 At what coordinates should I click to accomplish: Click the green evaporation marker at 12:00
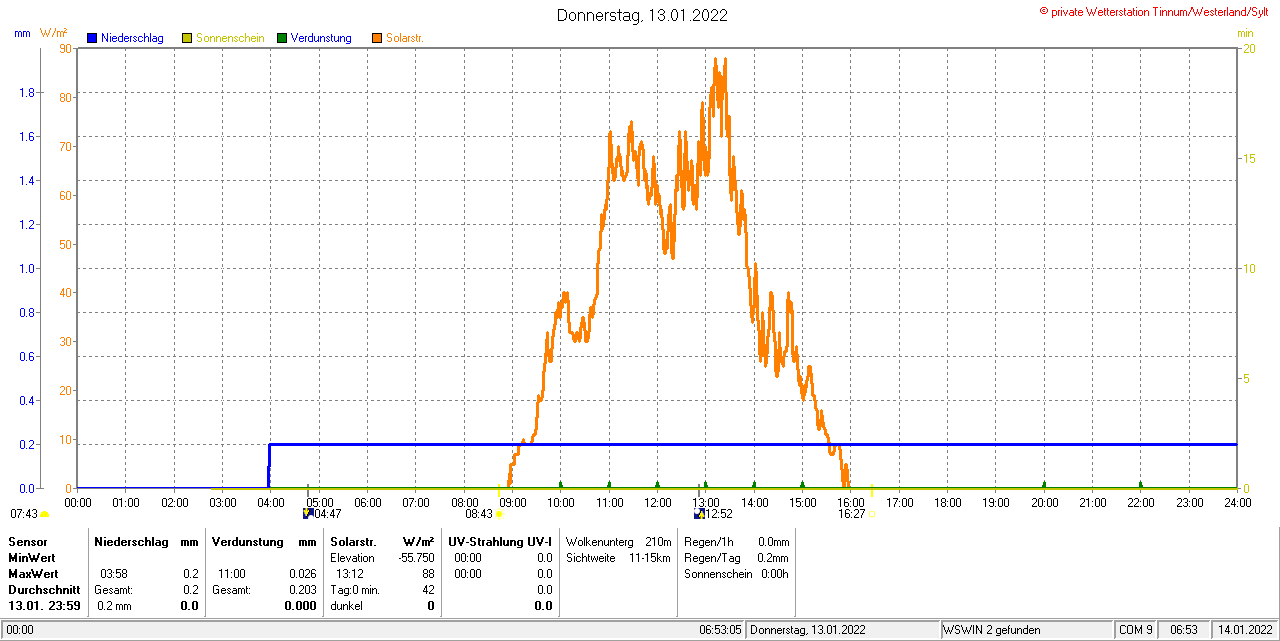657,485
